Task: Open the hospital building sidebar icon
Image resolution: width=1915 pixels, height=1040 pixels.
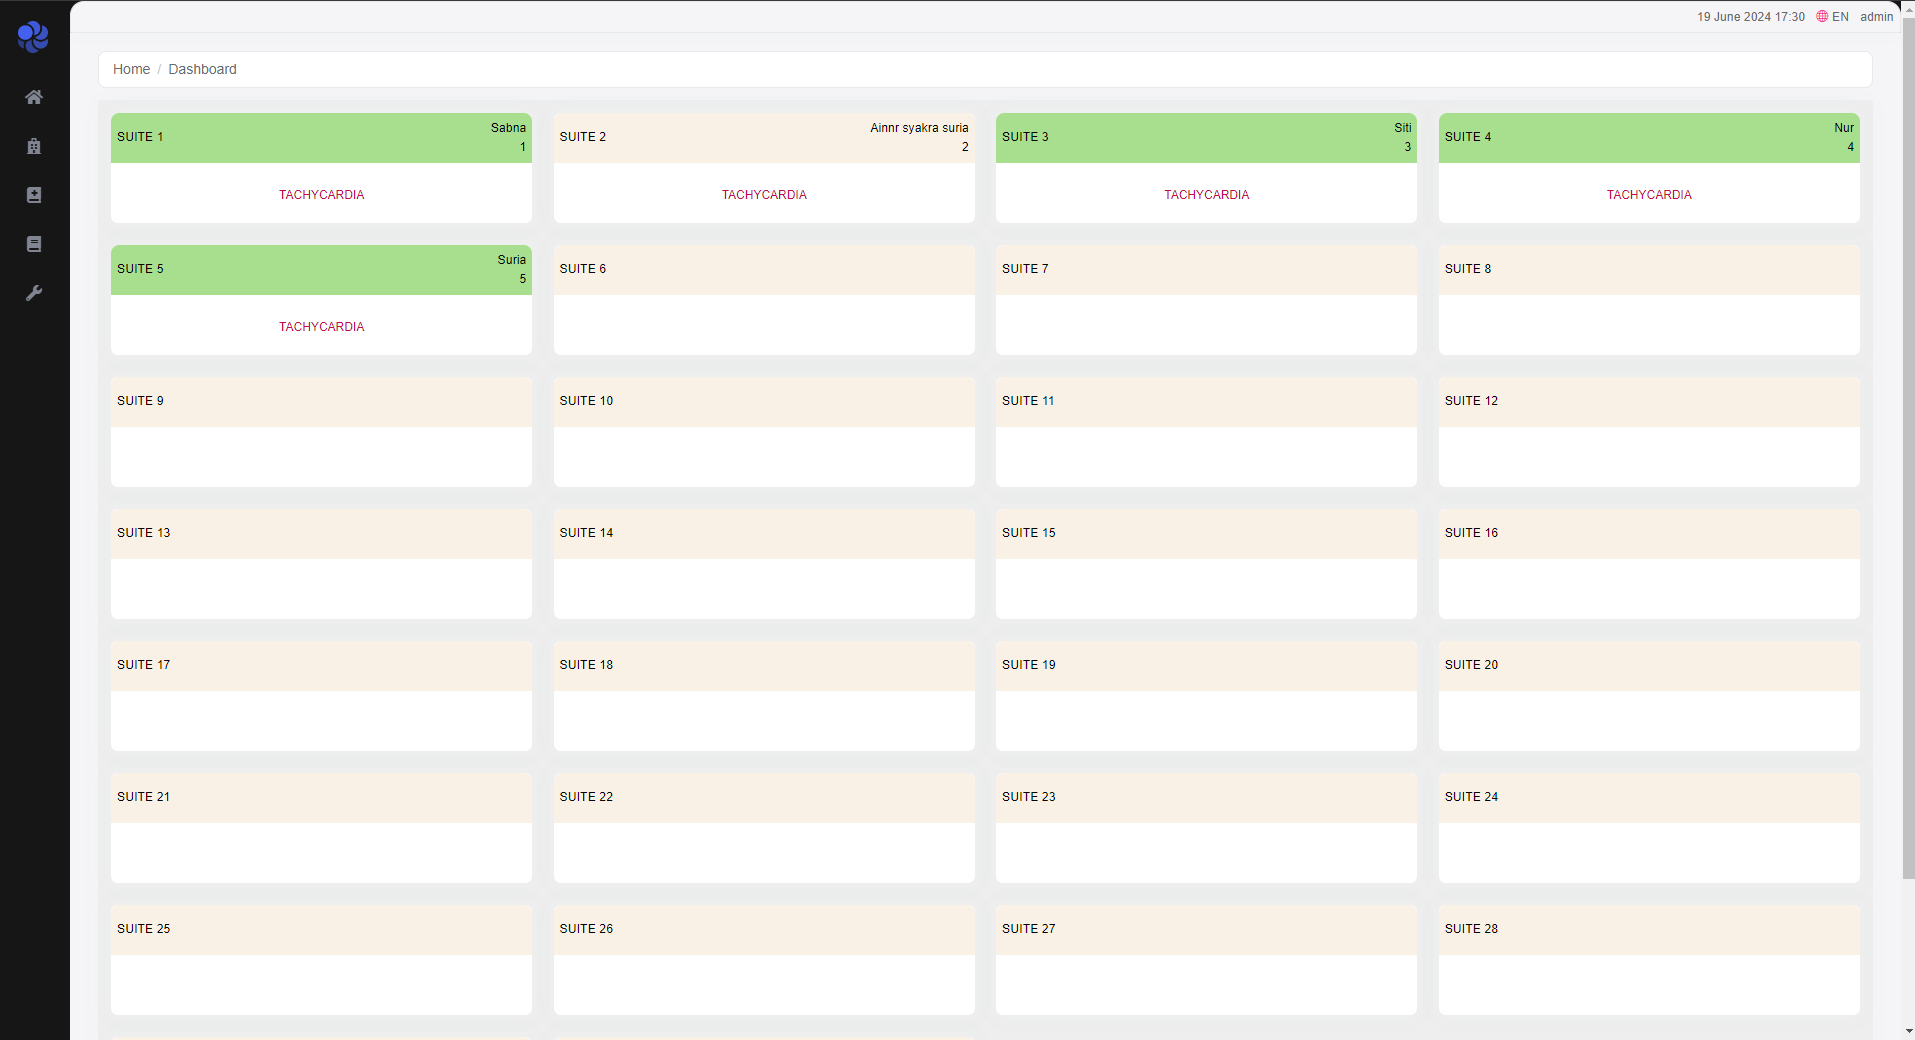Action: [x=34, y=146]
